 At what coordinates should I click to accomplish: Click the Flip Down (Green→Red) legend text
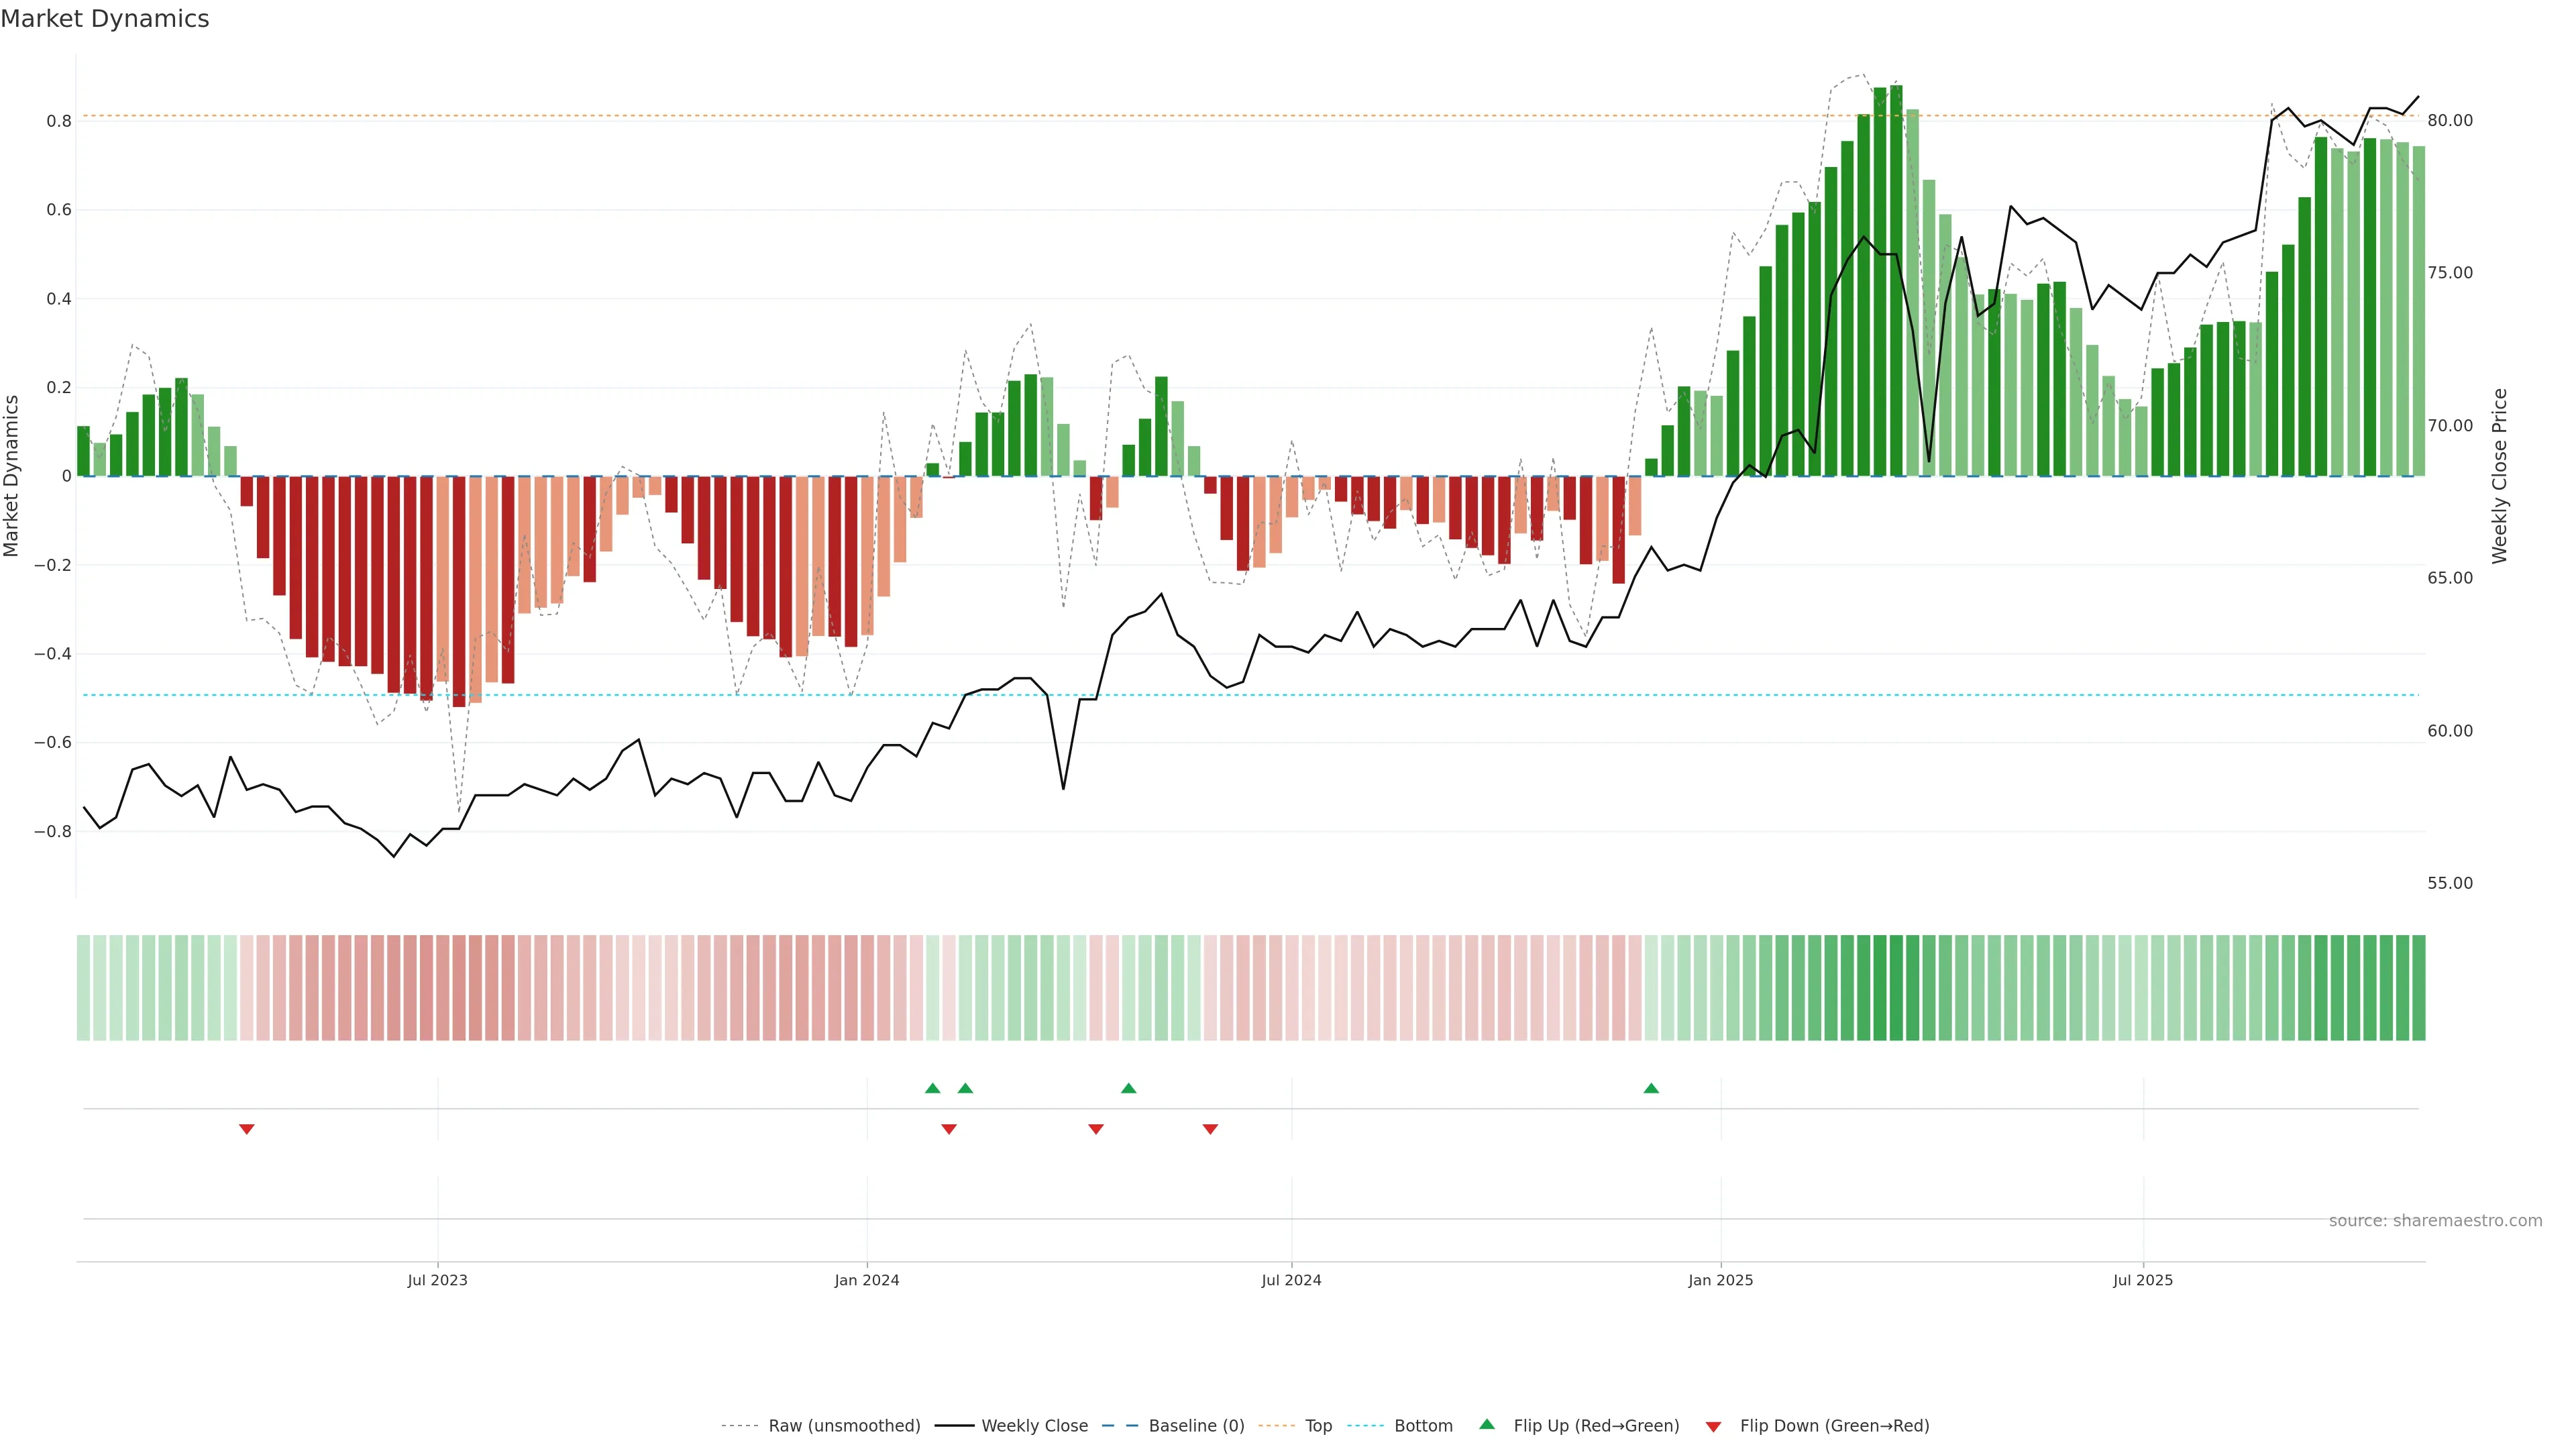1834,1425
